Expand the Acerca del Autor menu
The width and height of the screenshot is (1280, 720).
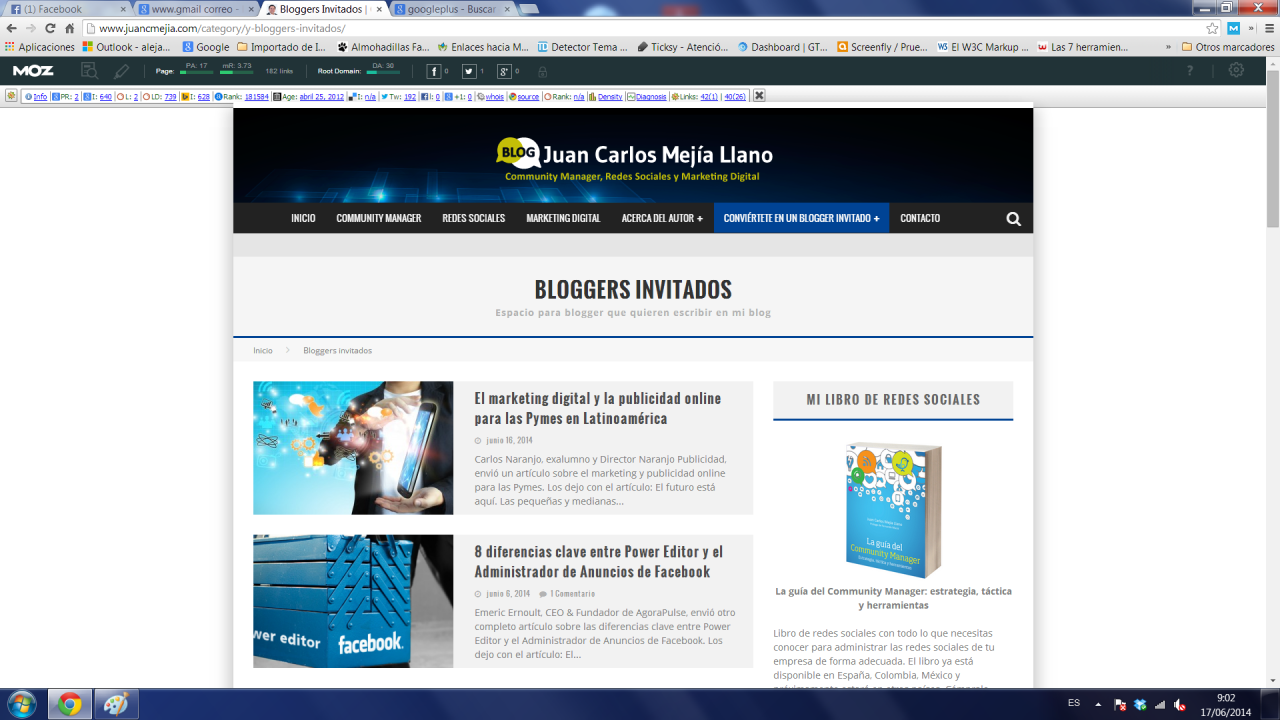point(661,218)
